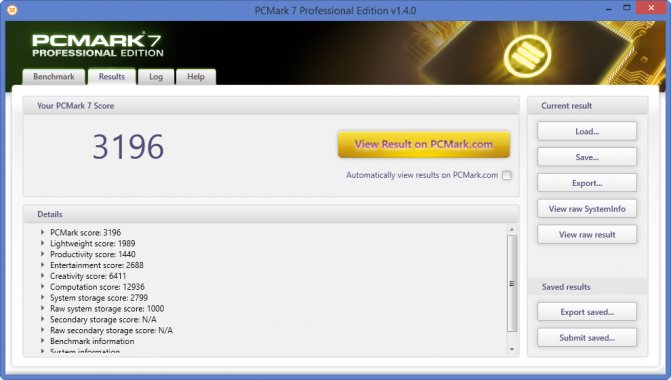Expand the Computation score entry
Image resolution: width=671 pixels, height=380 pixels.
click(x=42, y=287)
